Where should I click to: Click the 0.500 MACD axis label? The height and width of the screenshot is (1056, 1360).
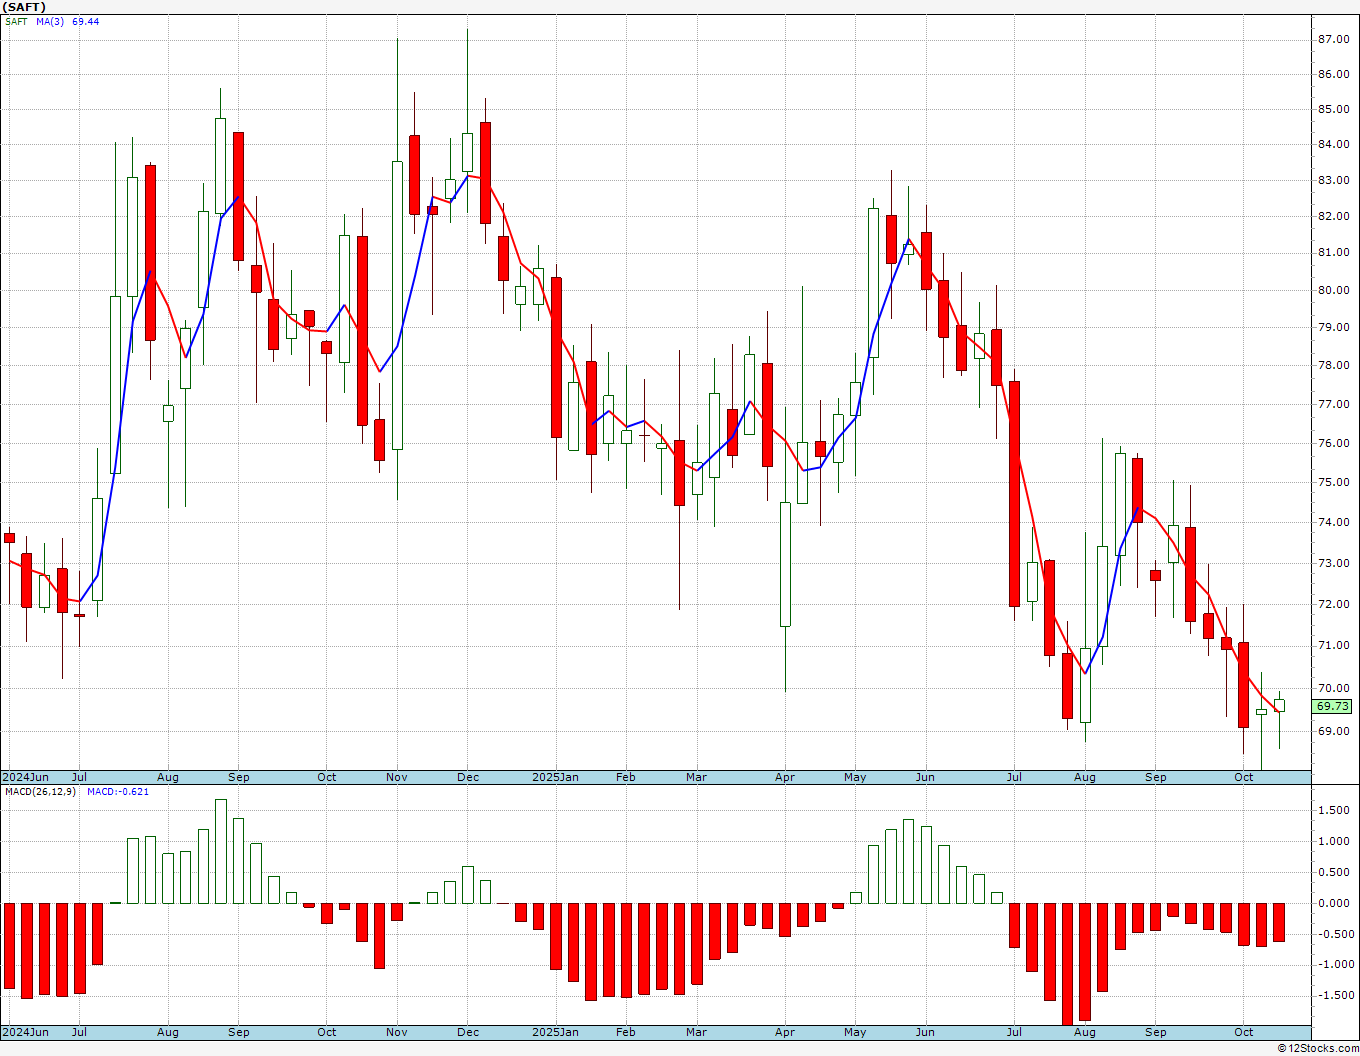click(x=1333, y=872)
